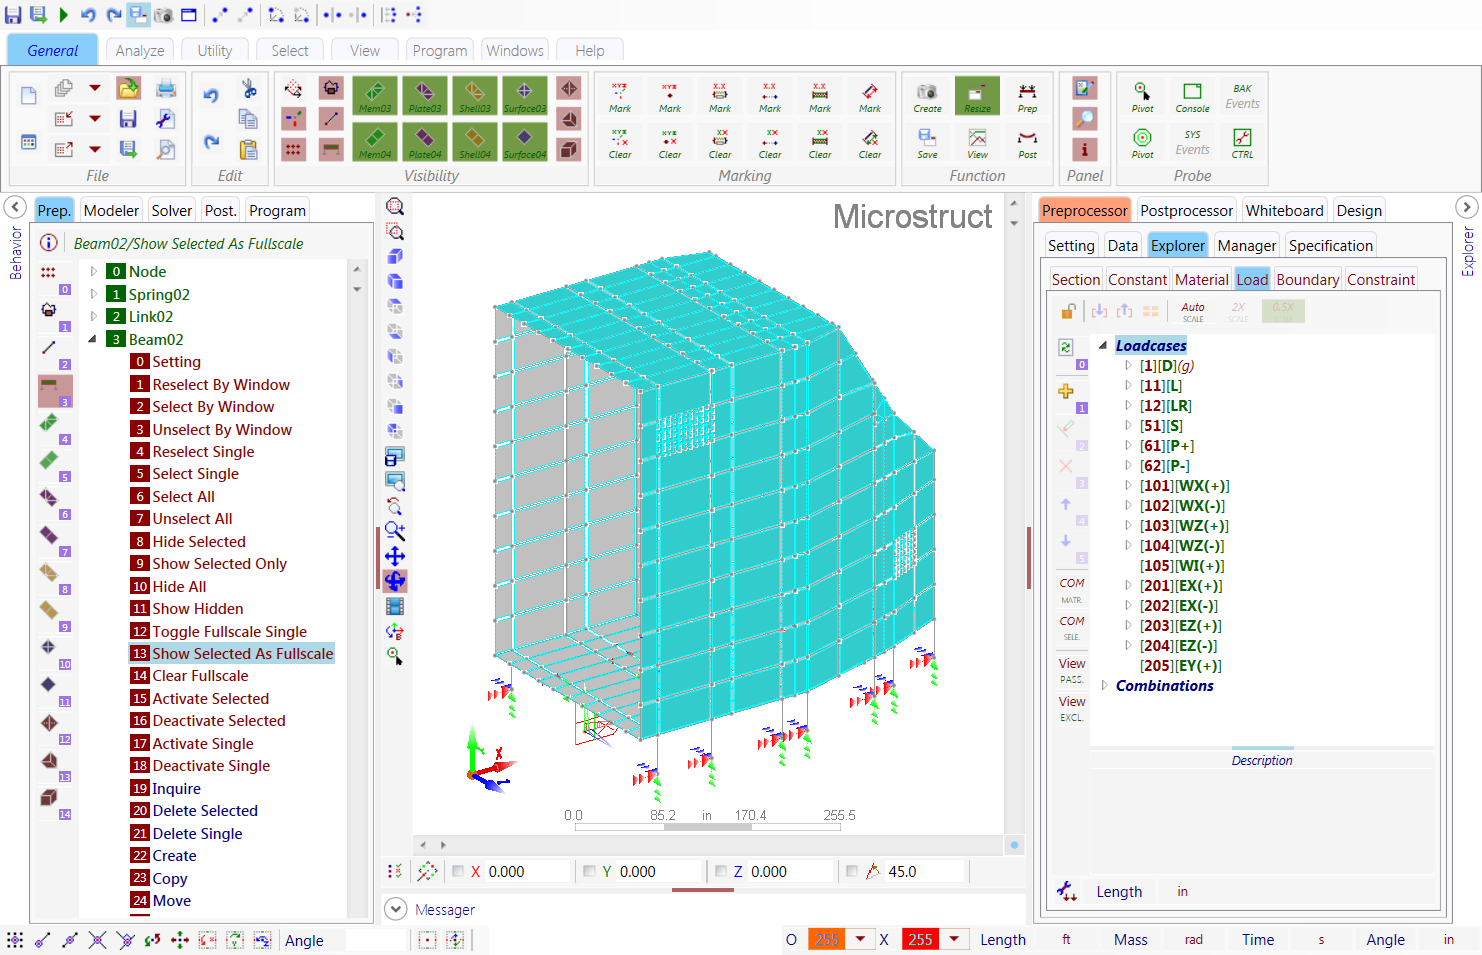The image size is (1482, 955).
Task: Expand the Node tree item
Action: (94, 271)
